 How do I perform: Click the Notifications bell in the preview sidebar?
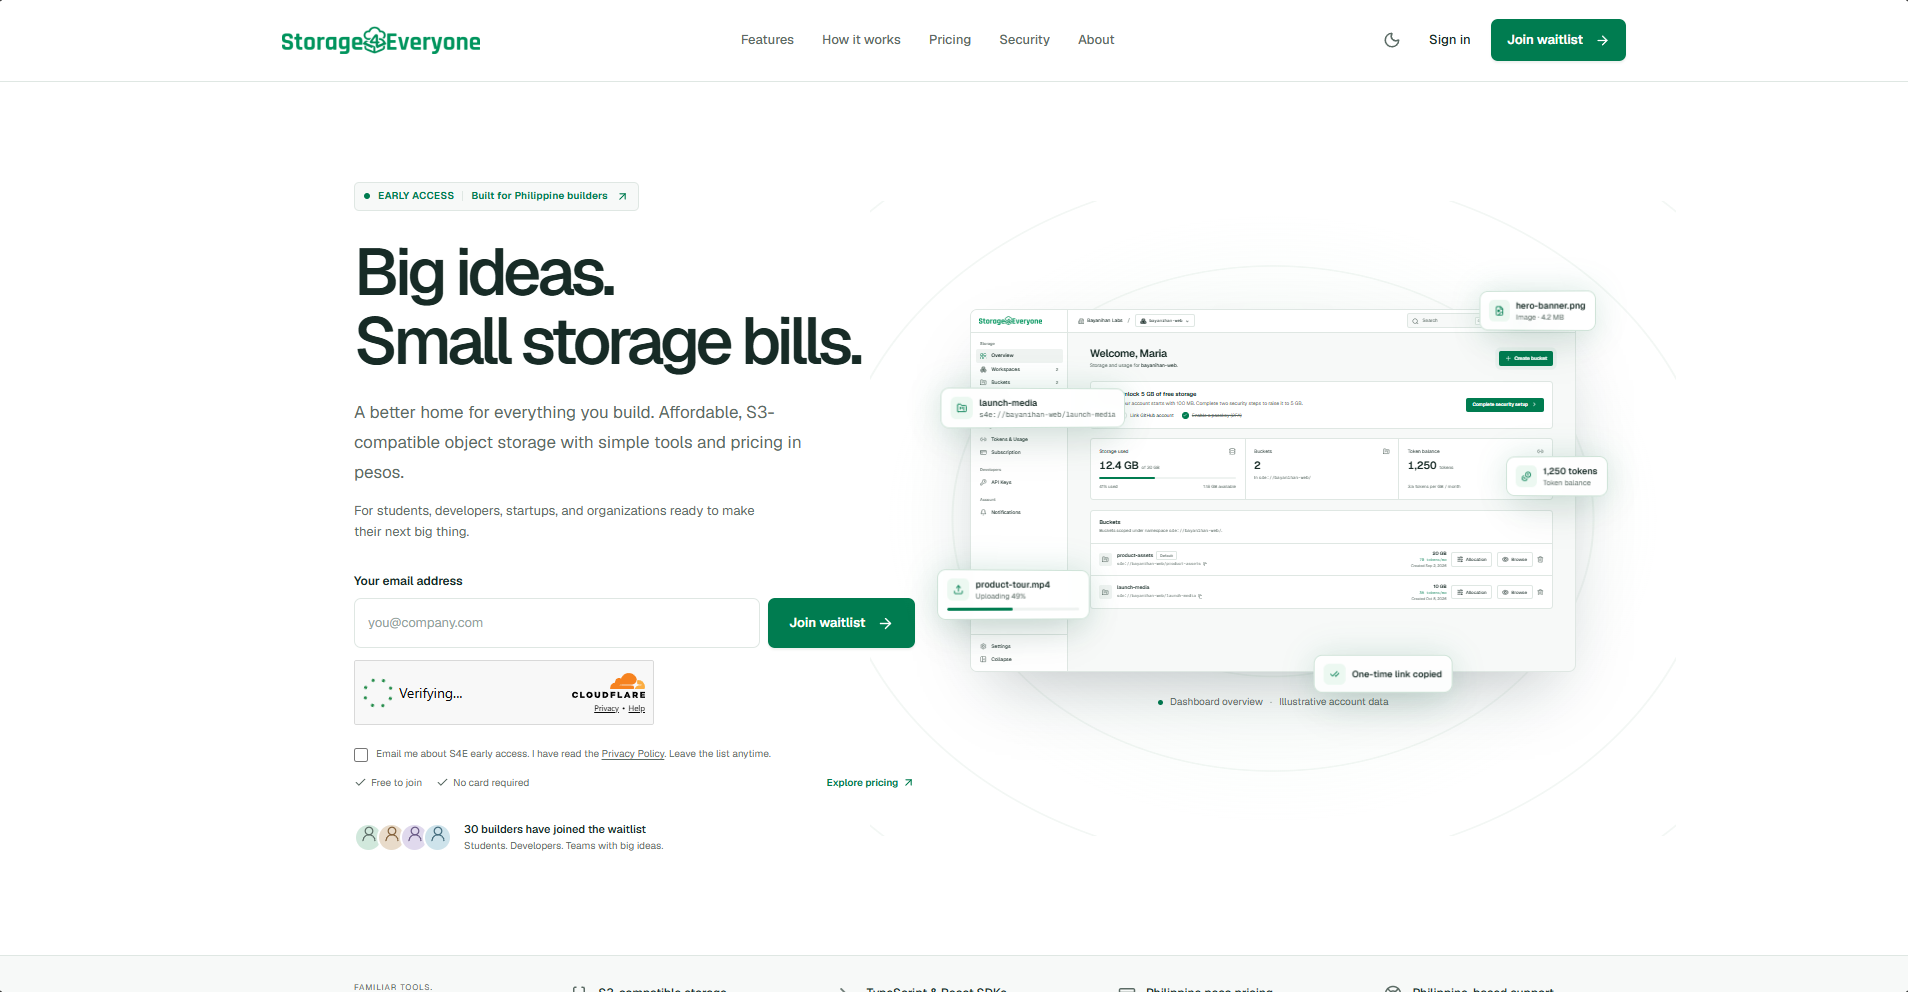pos(983,512)
